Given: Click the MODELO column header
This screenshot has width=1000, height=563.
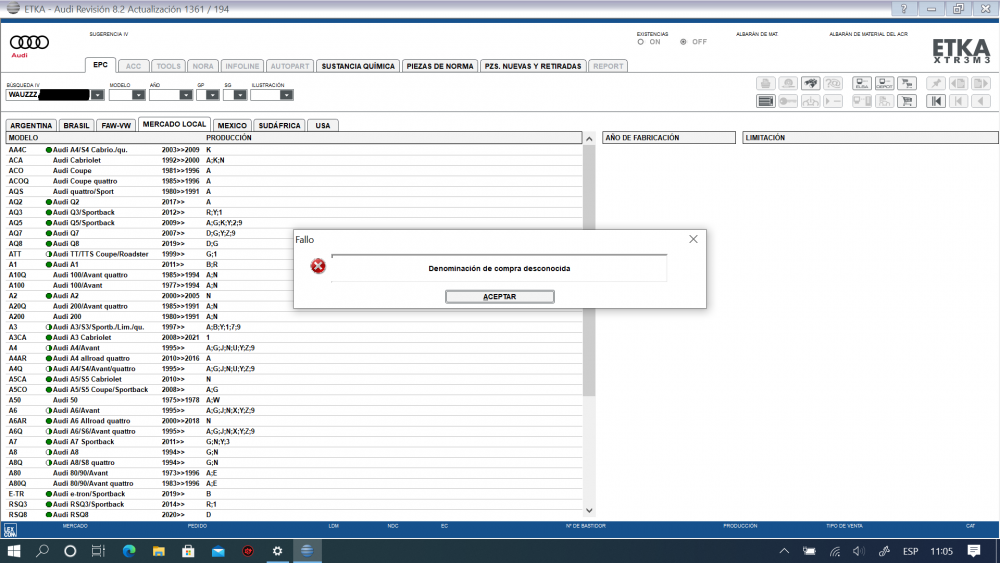Looking at the screenshot, I should pos(24,138).
